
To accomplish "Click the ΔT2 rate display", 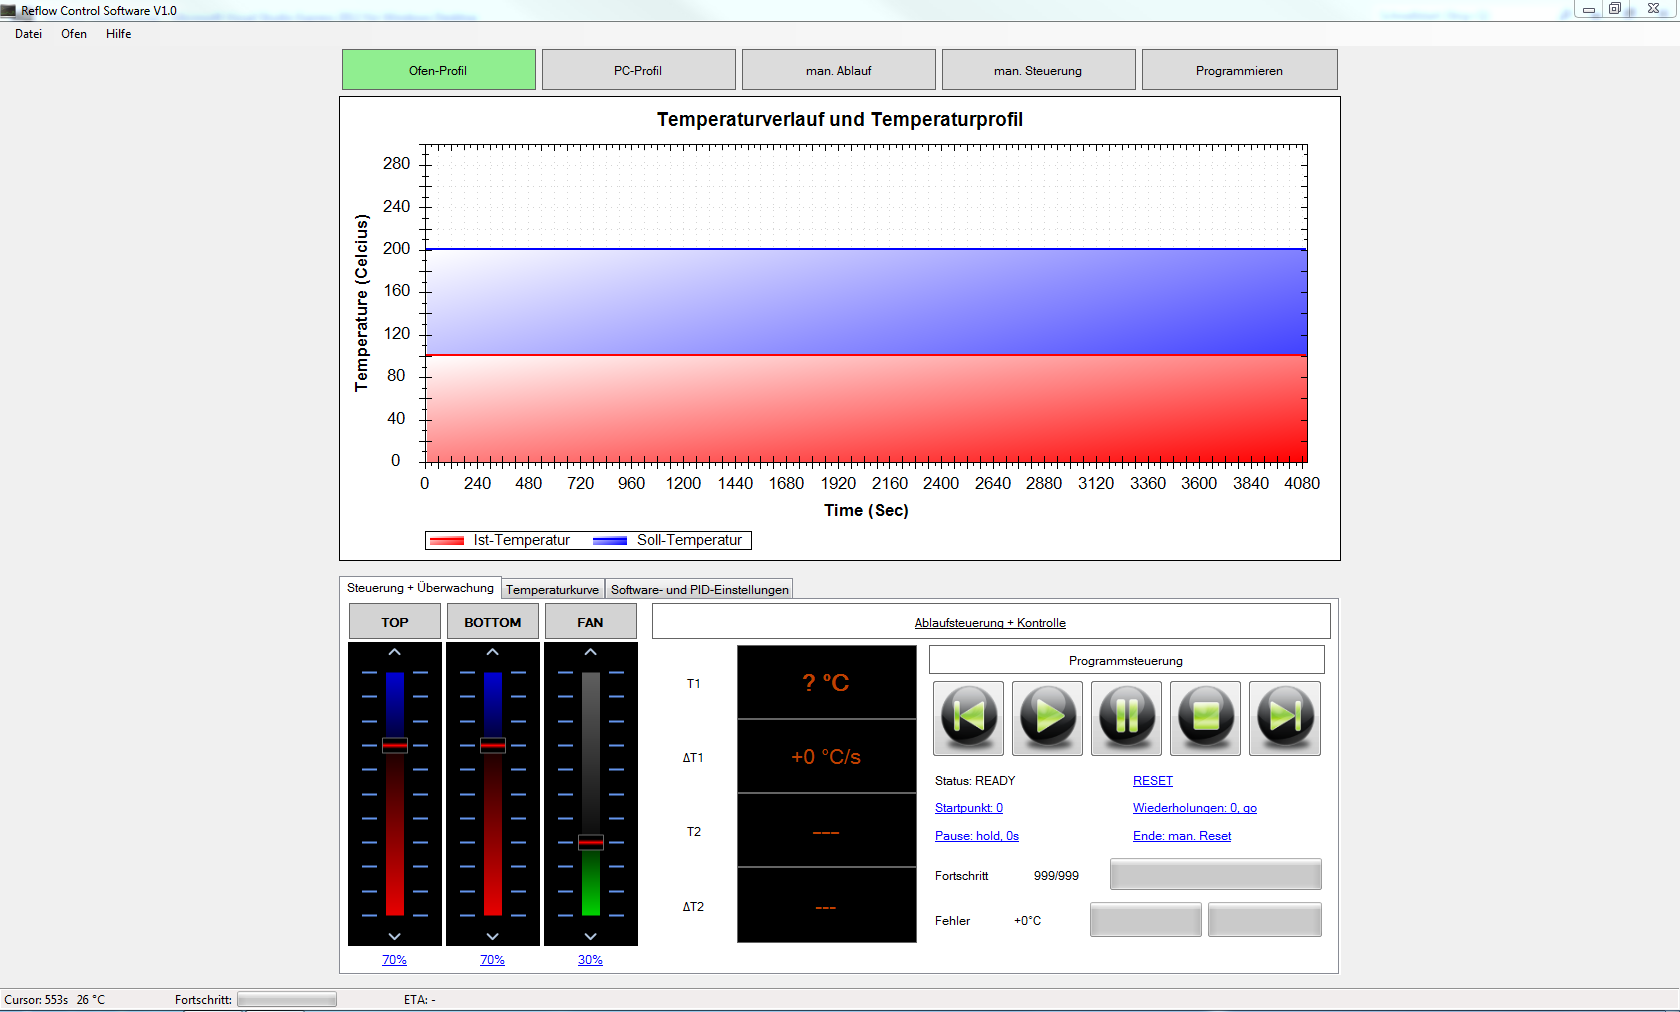I will (x=827, y=905).
